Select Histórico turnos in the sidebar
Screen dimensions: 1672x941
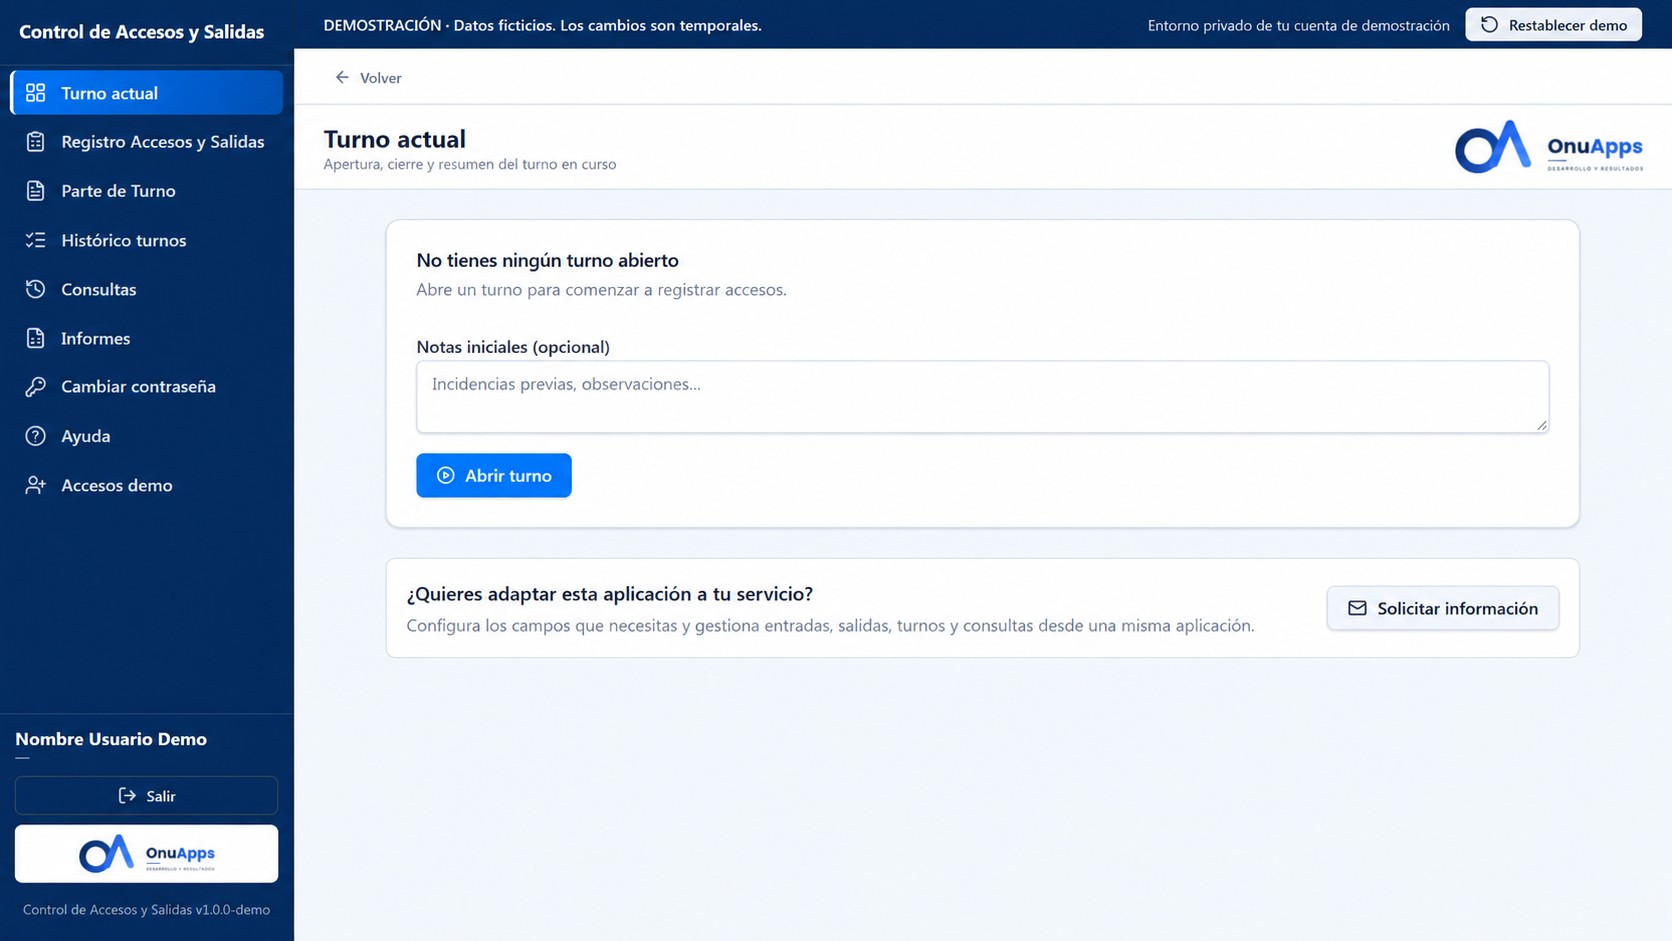[147, 240]
